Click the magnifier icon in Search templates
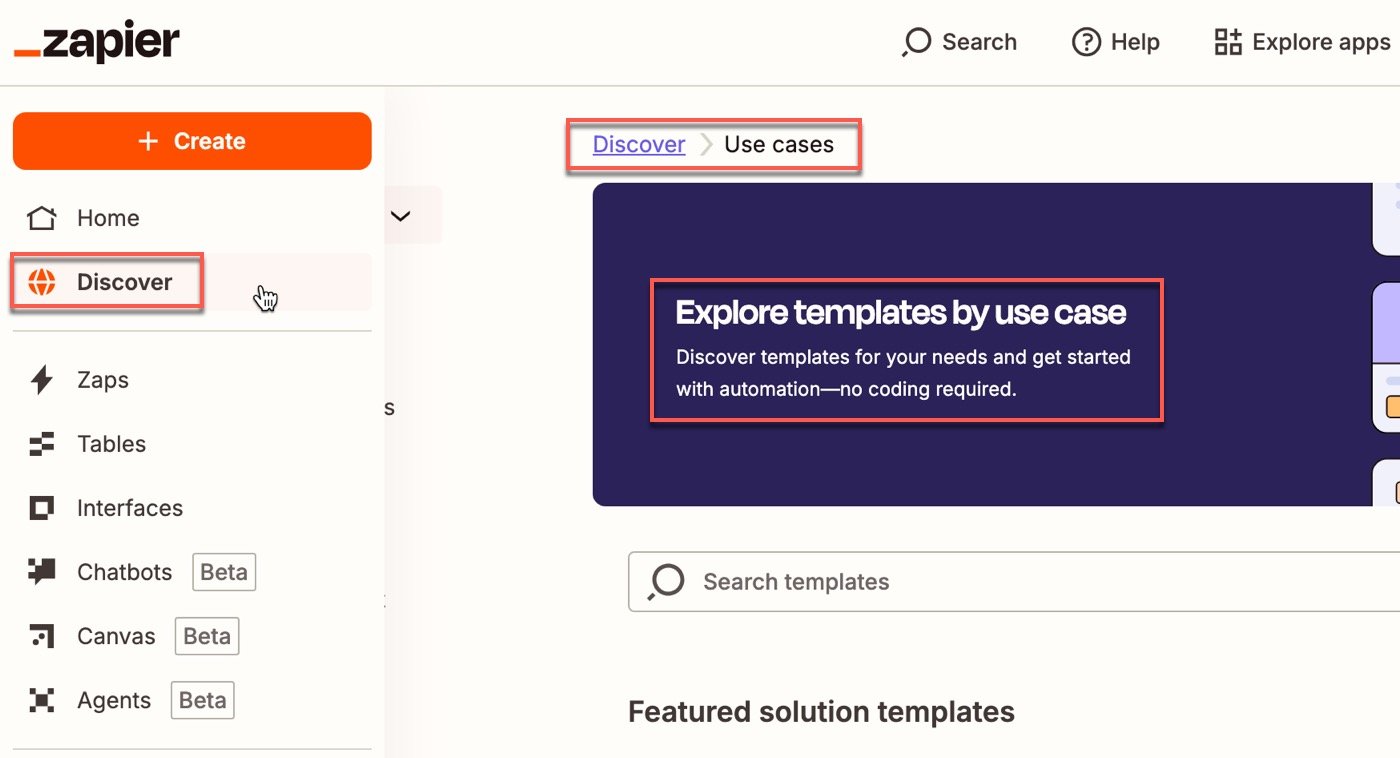Screen dimensions: 1400x758 click(666, 582)
